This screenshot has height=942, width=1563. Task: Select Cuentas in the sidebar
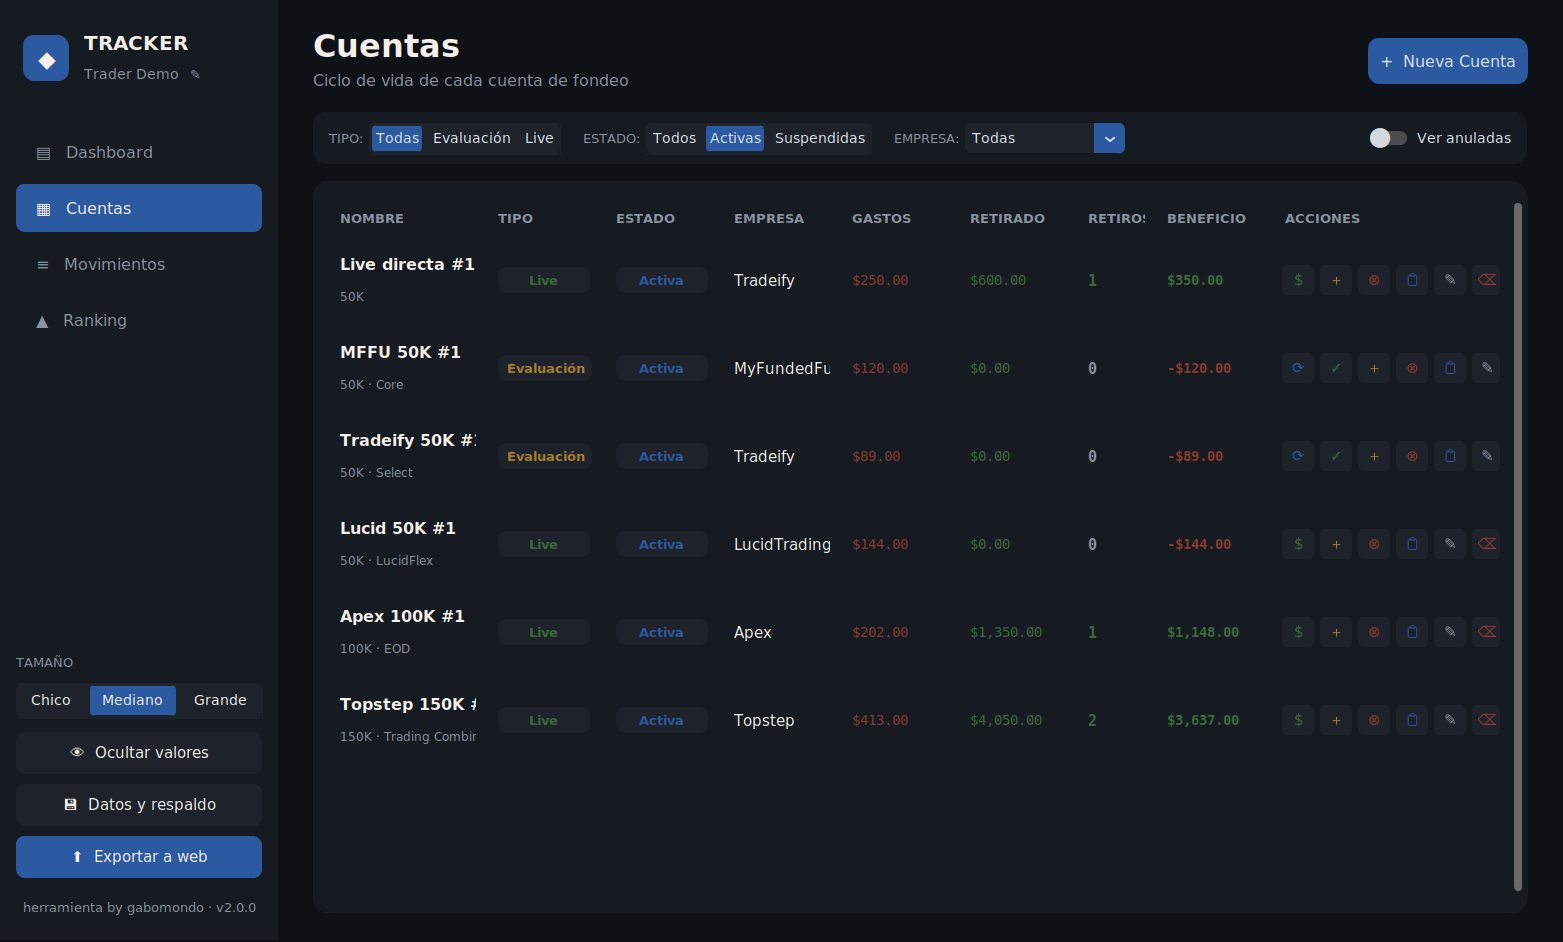(139, 208)
